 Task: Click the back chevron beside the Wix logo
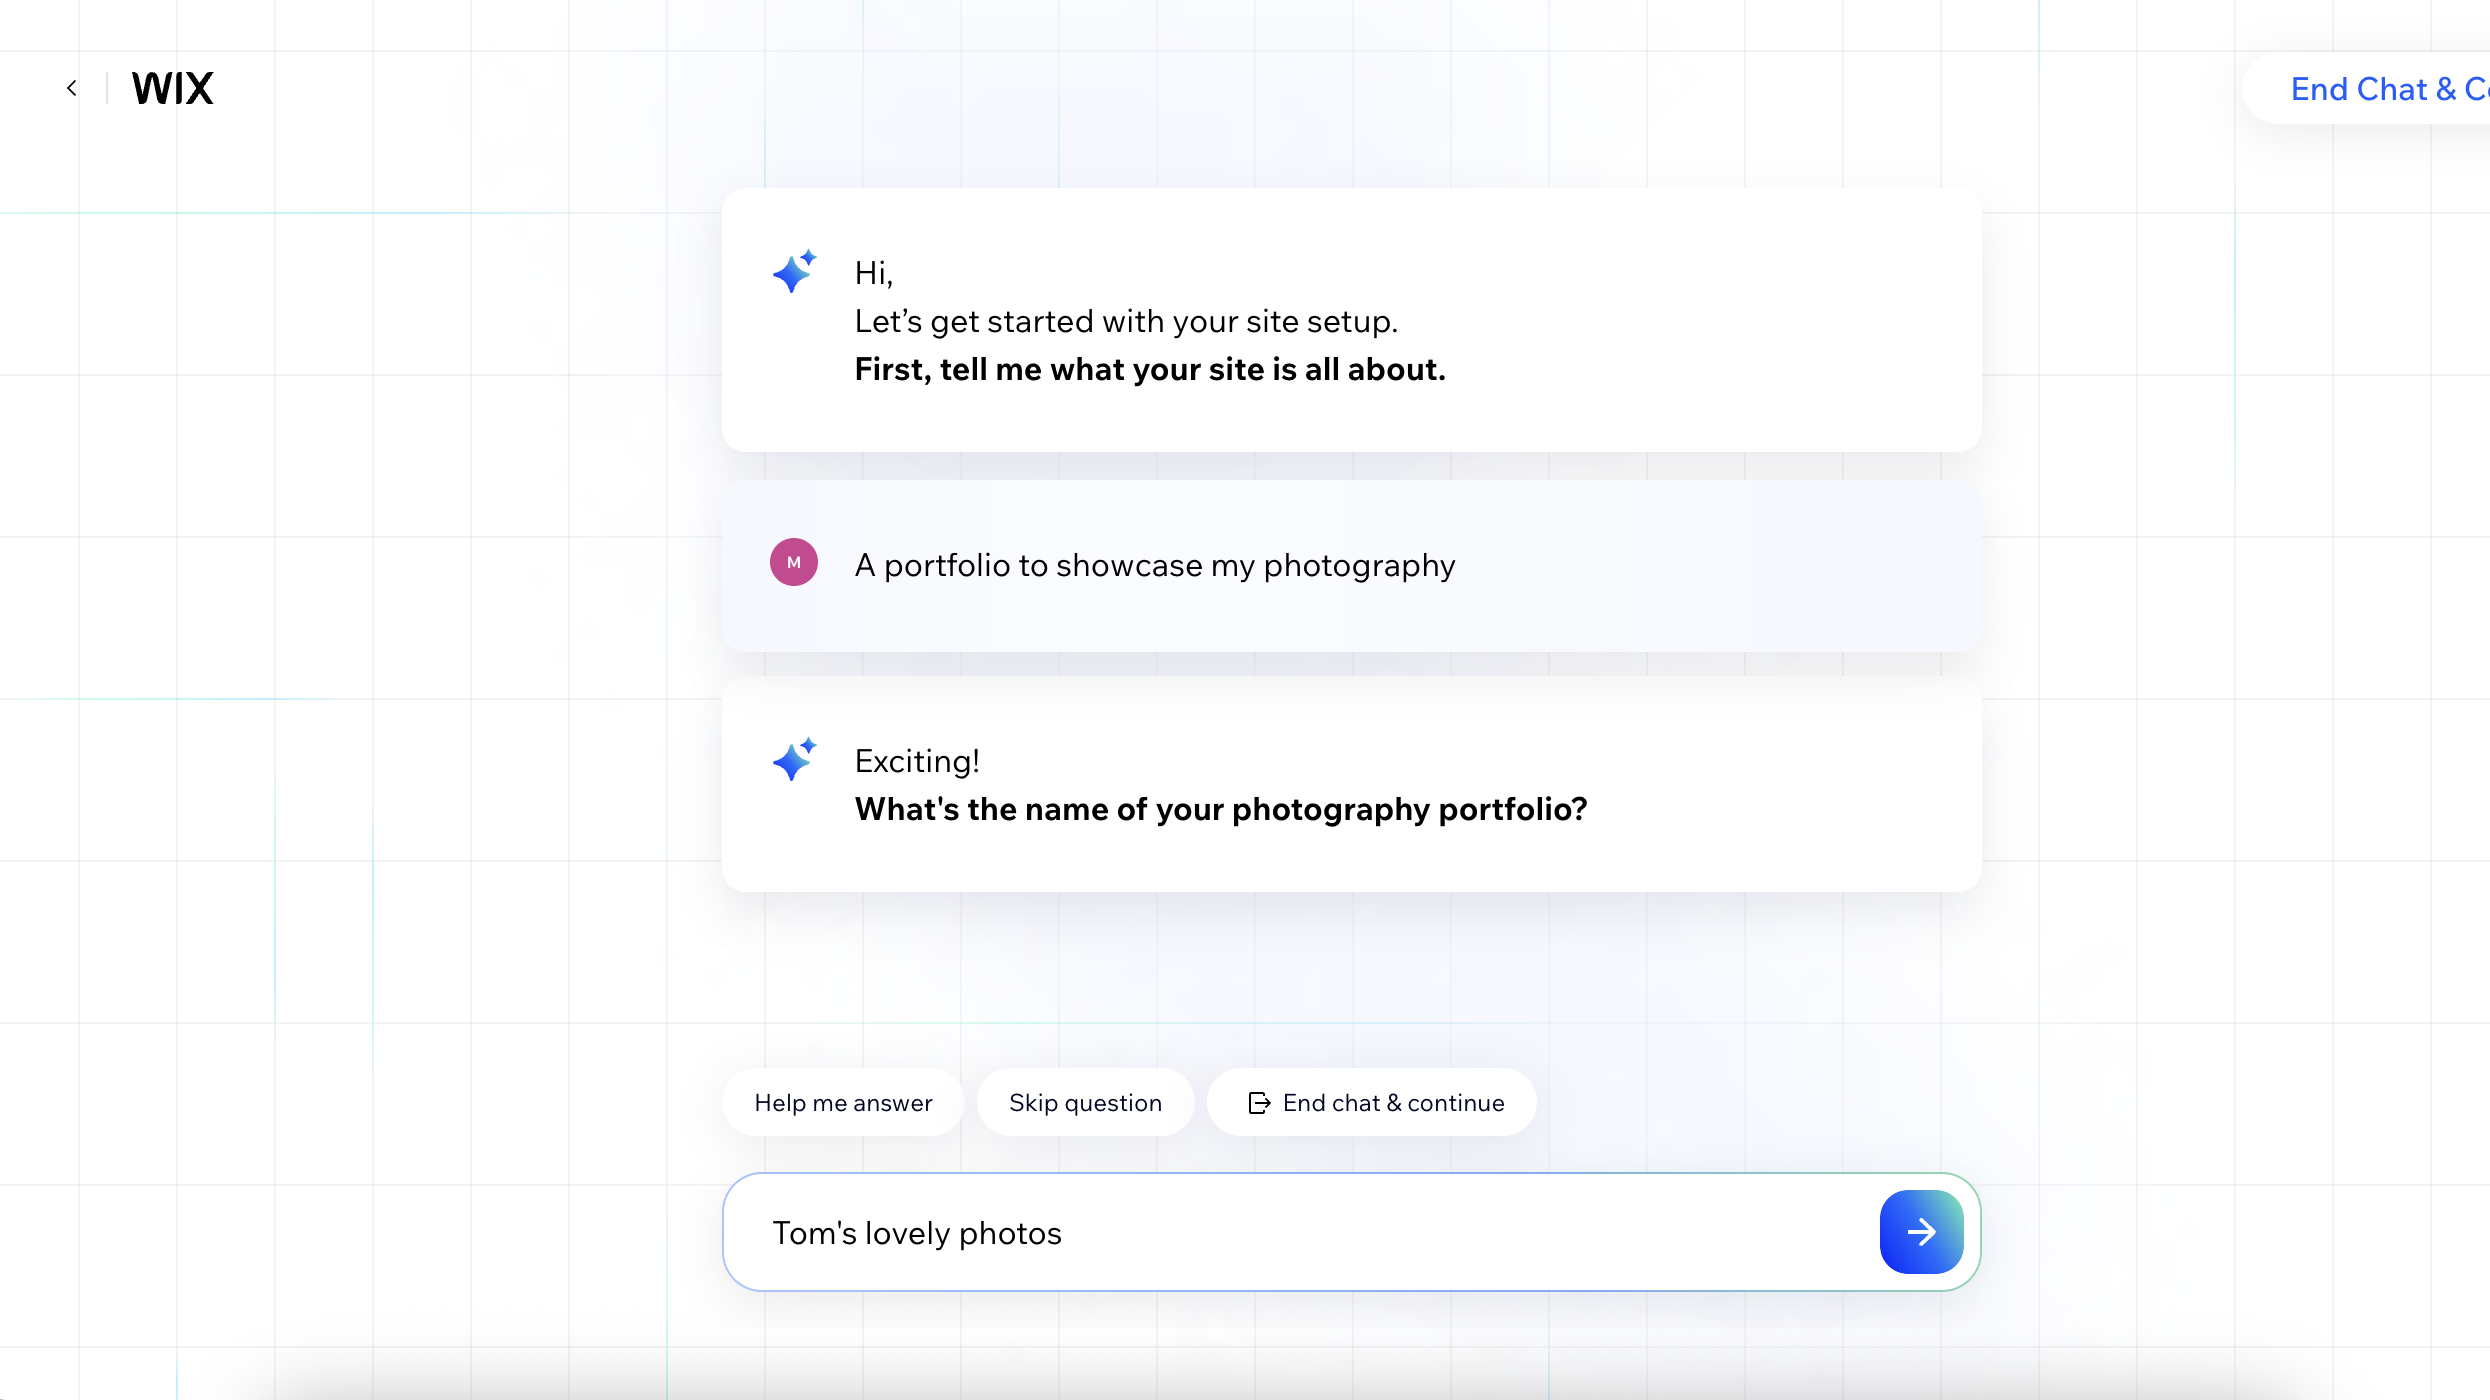tap(71, 88)
